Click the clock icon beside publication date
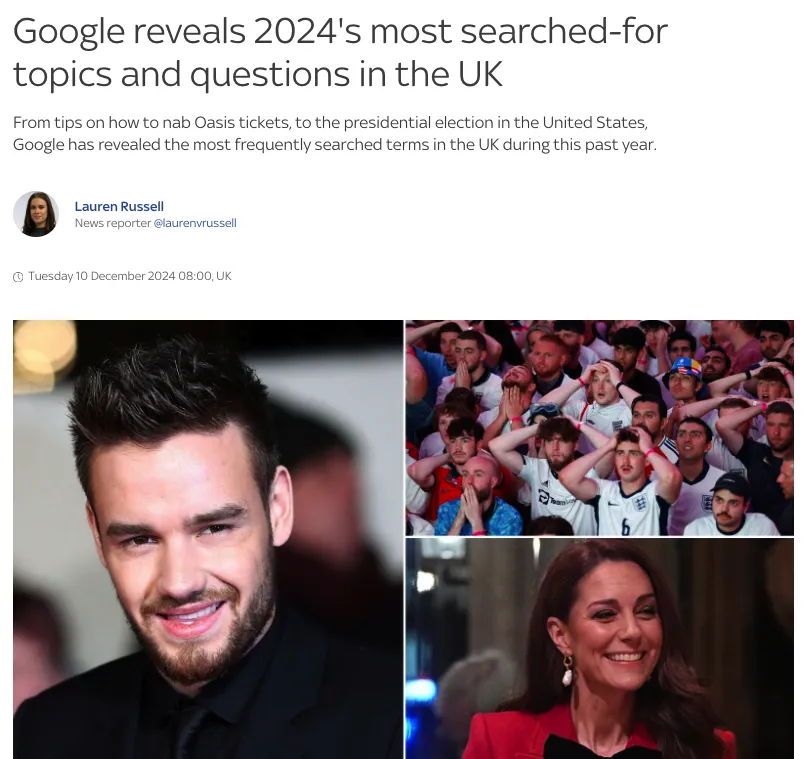This screenshot has height=759, width=806. point(18,277)
